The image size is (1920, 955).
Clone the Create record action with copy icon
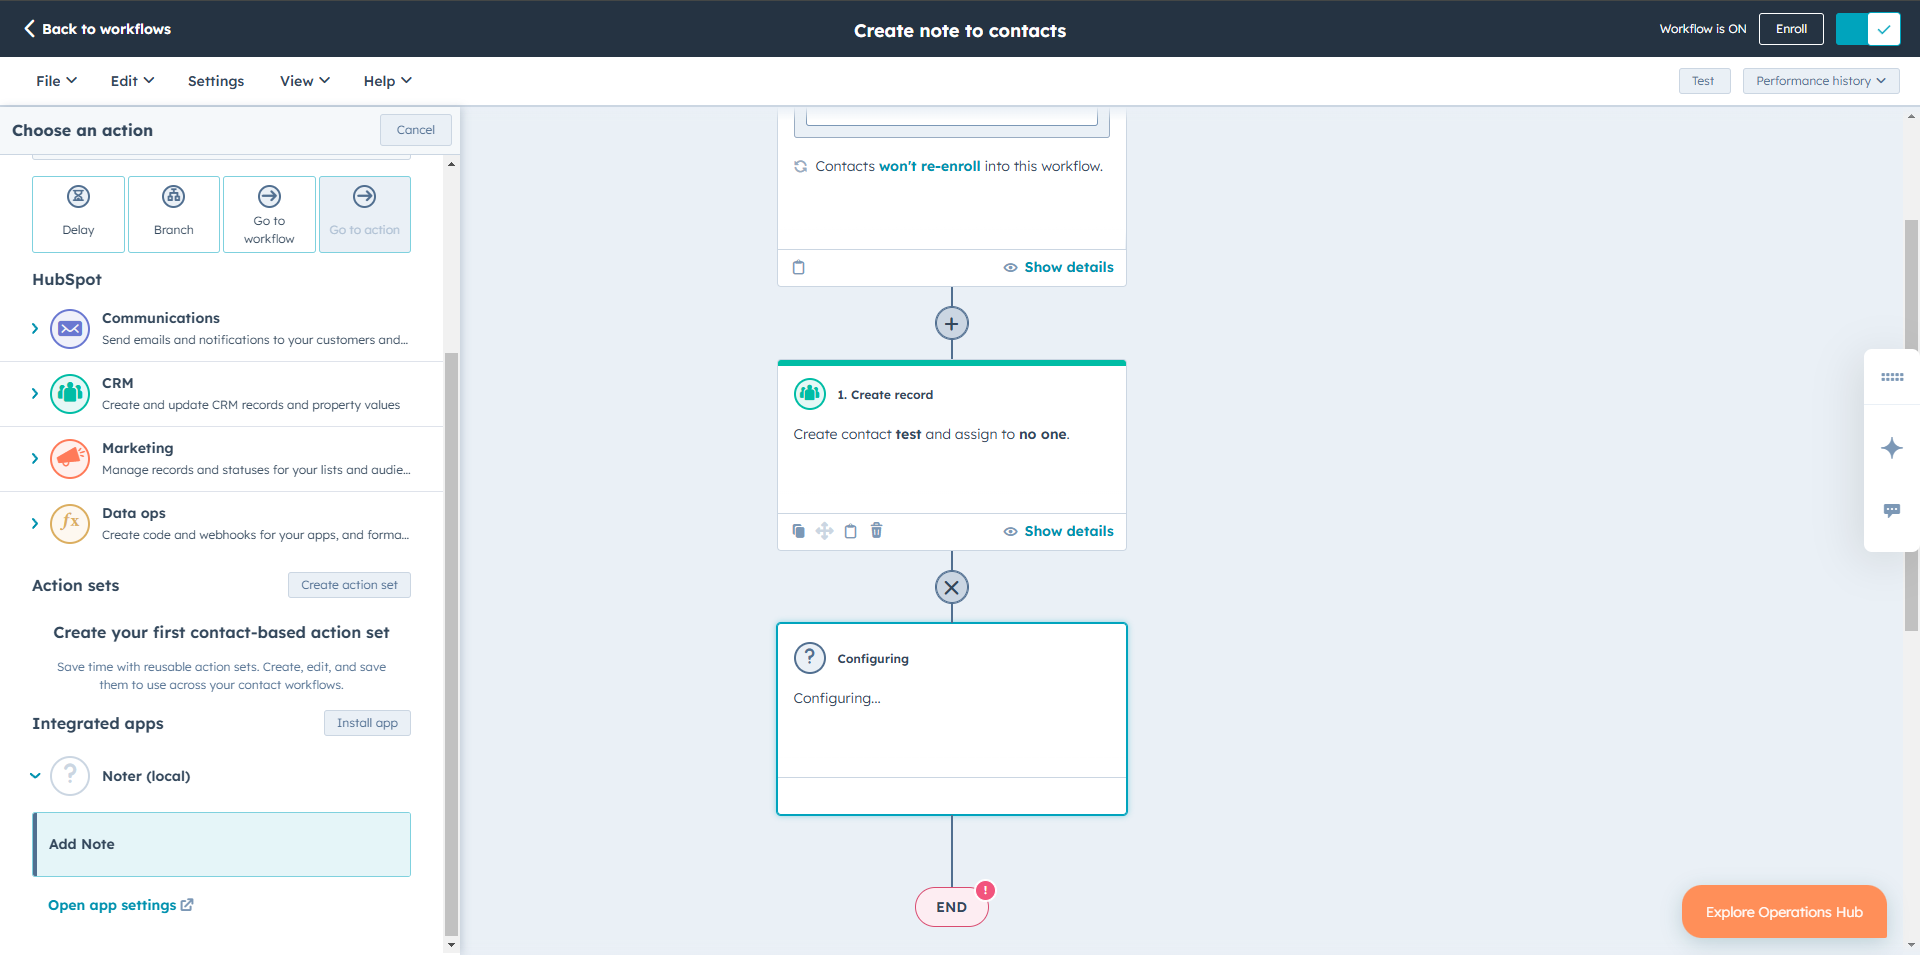pyautogui.click(x=798, y=530)
